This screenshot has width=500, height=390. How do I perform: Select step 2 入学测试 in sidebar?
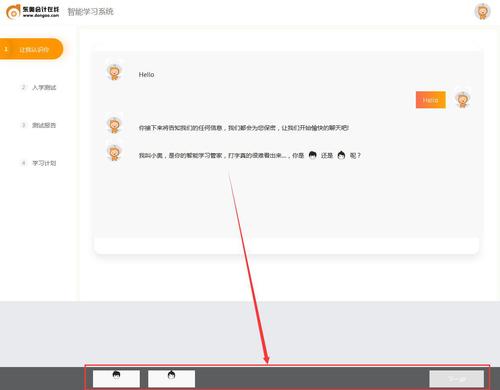(x=39, y=87)
